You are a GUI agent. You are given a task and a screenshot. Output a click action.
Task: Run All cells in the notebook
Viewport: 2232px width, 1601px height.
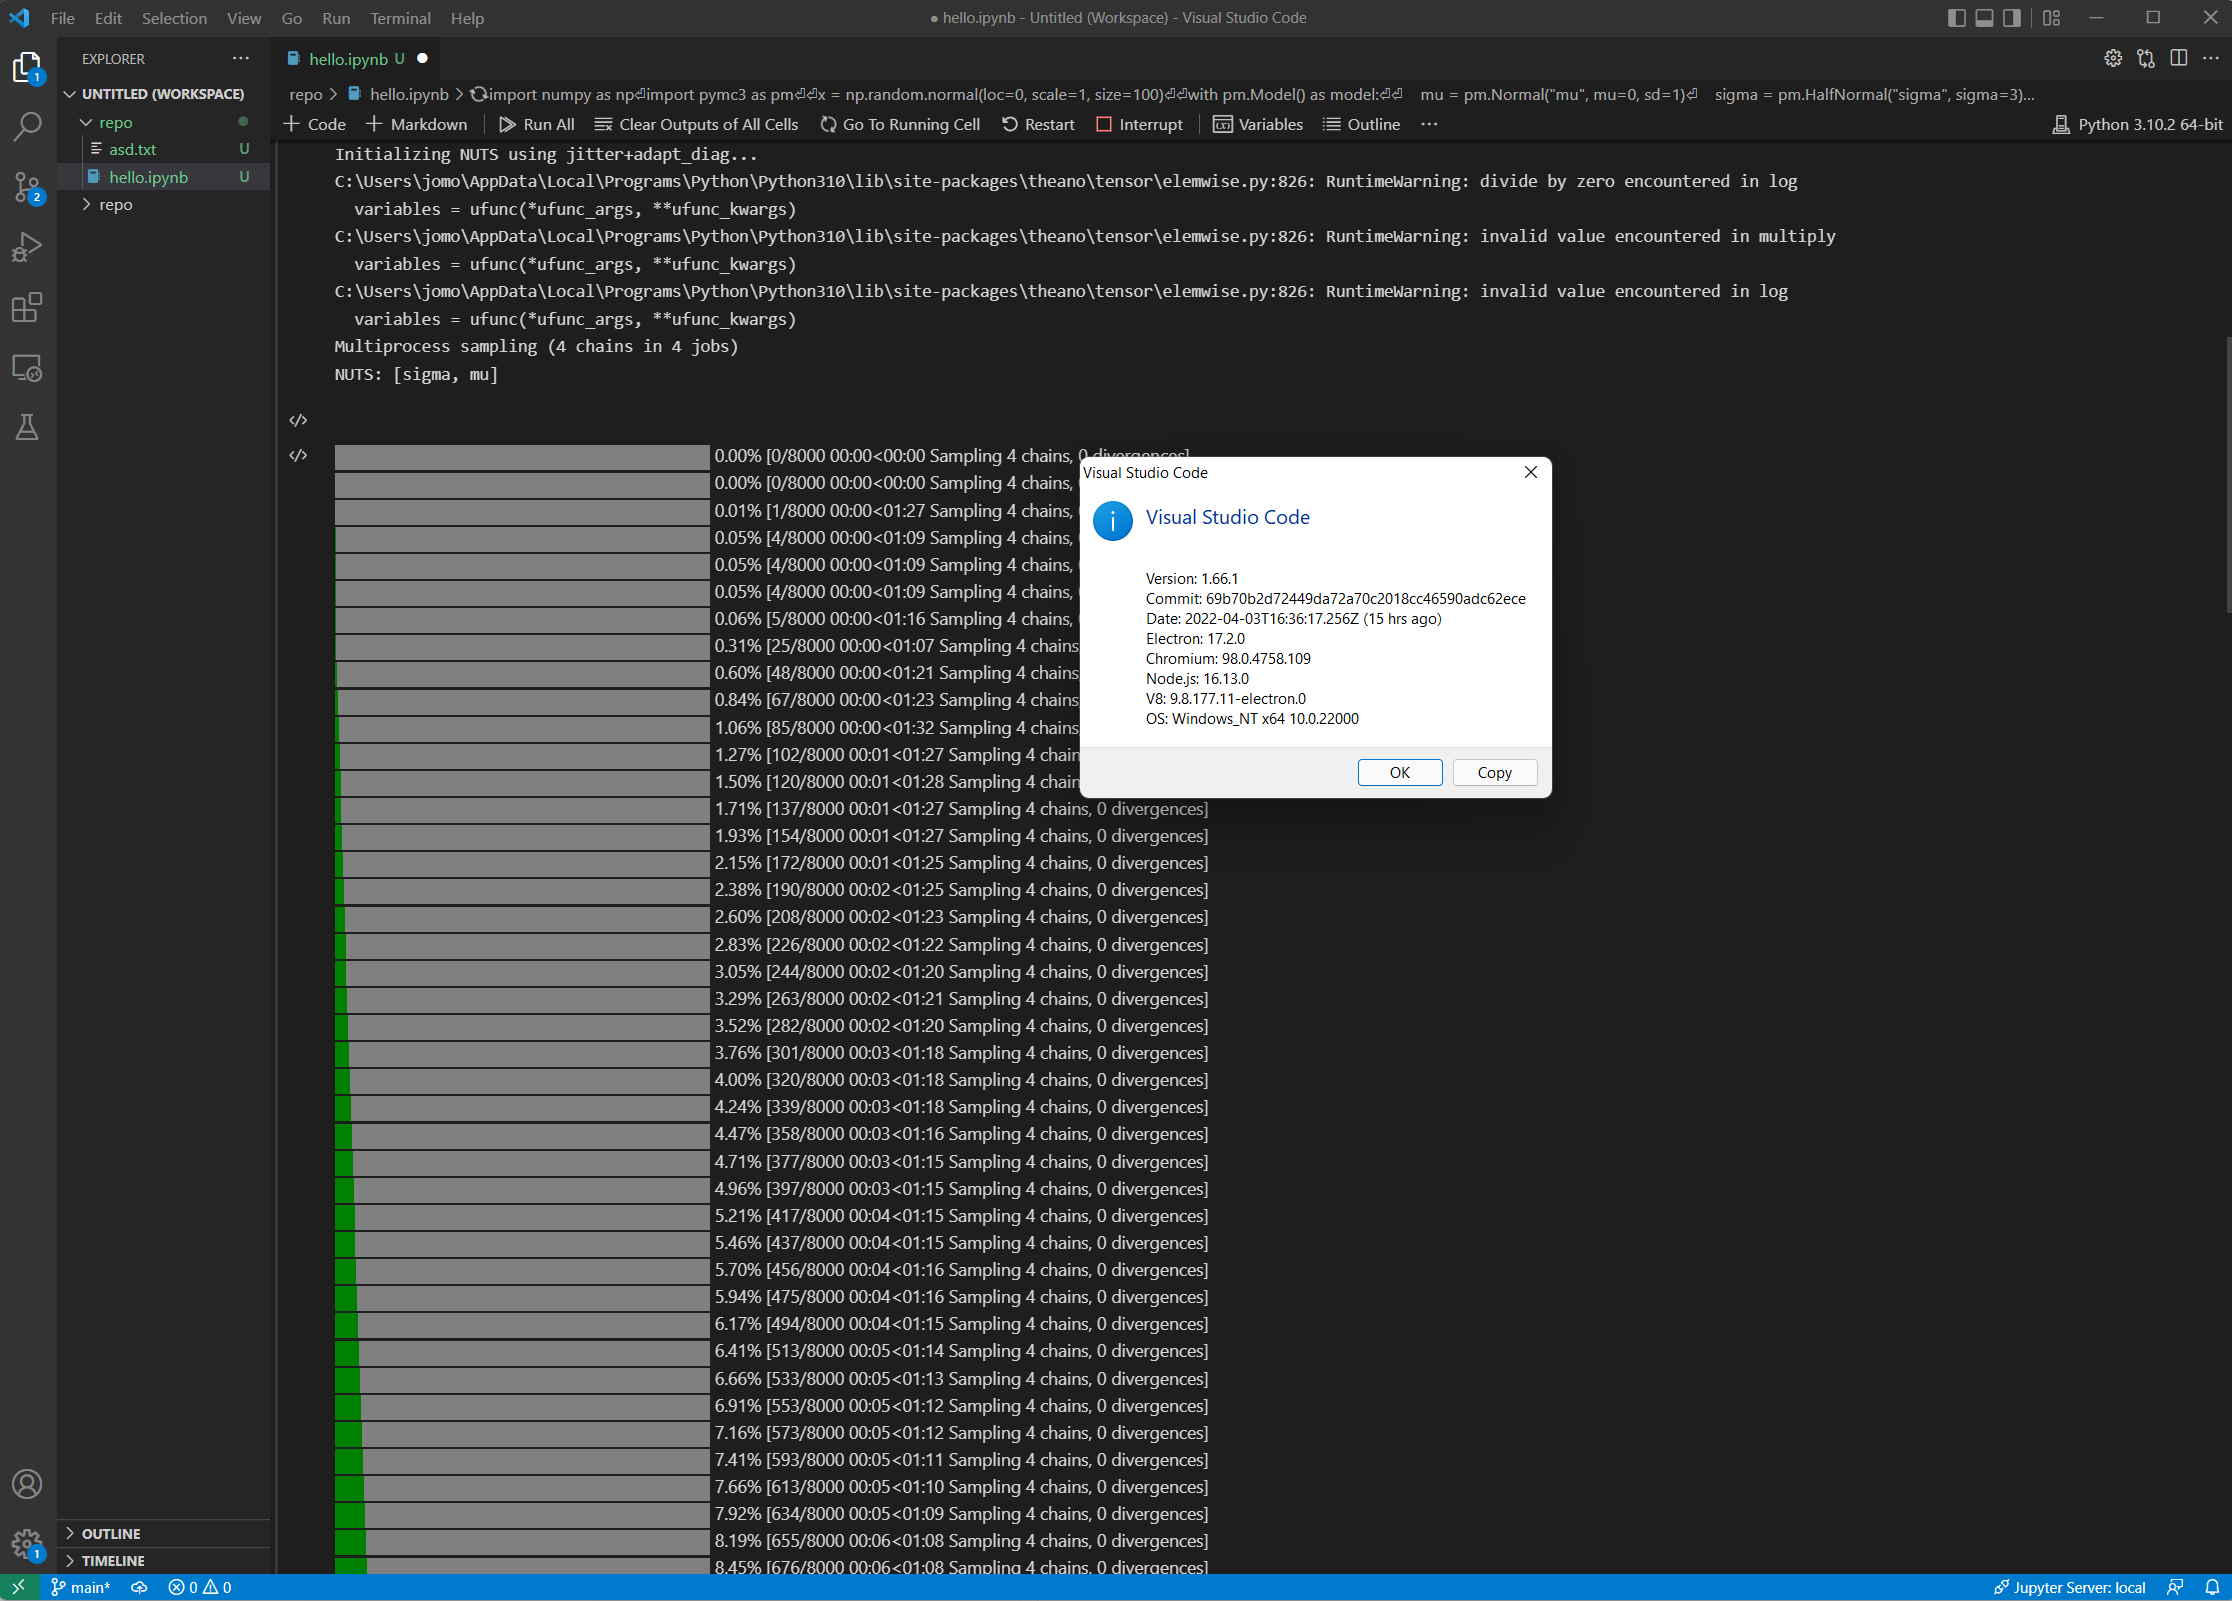pyautogui.click(x=537, y=124)
